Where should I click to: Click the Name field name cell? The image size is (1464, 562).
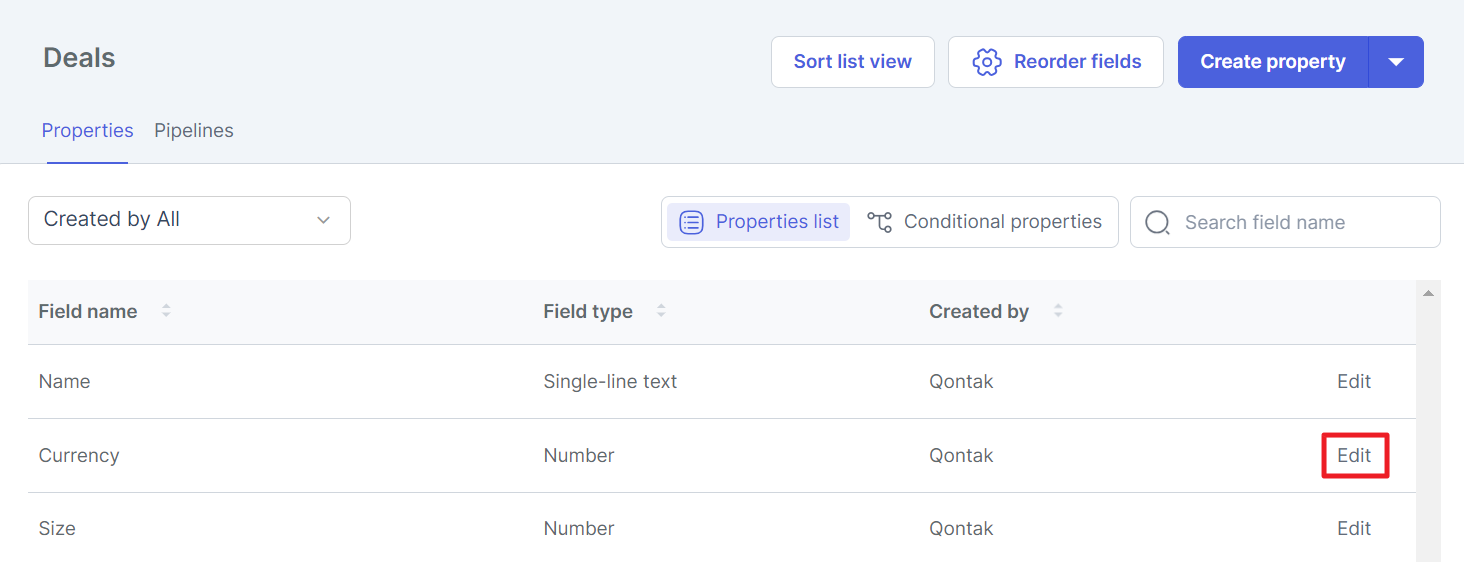(x=64, y=382)
